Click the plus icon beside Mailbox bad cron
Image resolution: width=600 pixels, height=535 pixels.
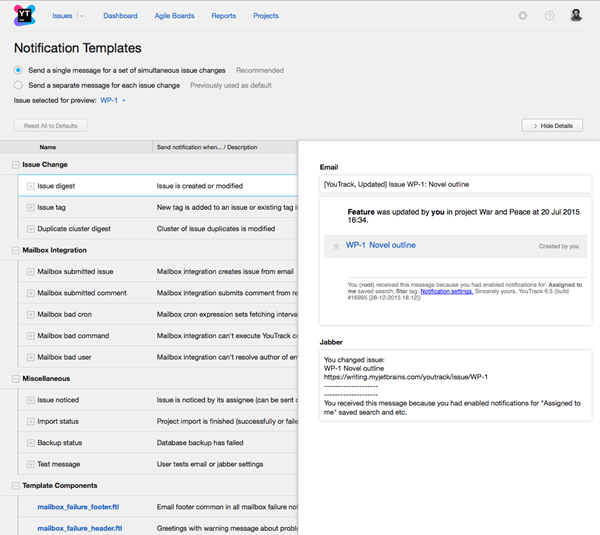pyautogui.click(x=30, y=314)
